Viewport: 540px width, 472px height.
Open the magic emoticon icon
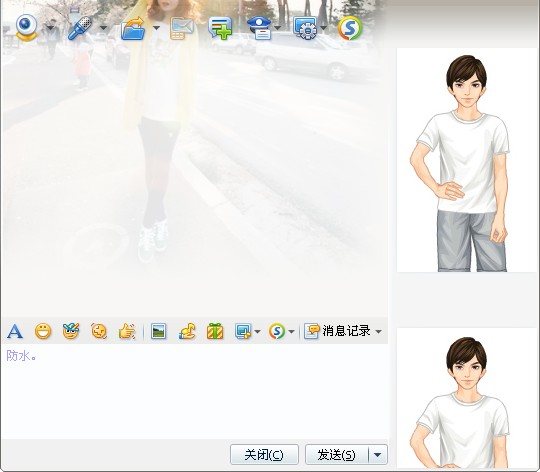[71, 331]
